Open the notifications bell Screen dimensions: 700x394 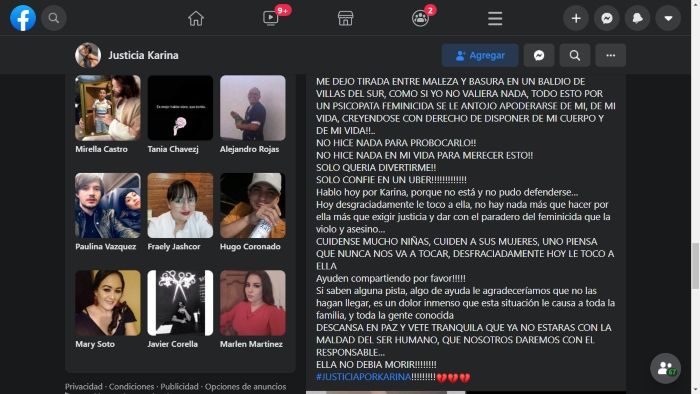pyautogui.click(x=638, y=18)
